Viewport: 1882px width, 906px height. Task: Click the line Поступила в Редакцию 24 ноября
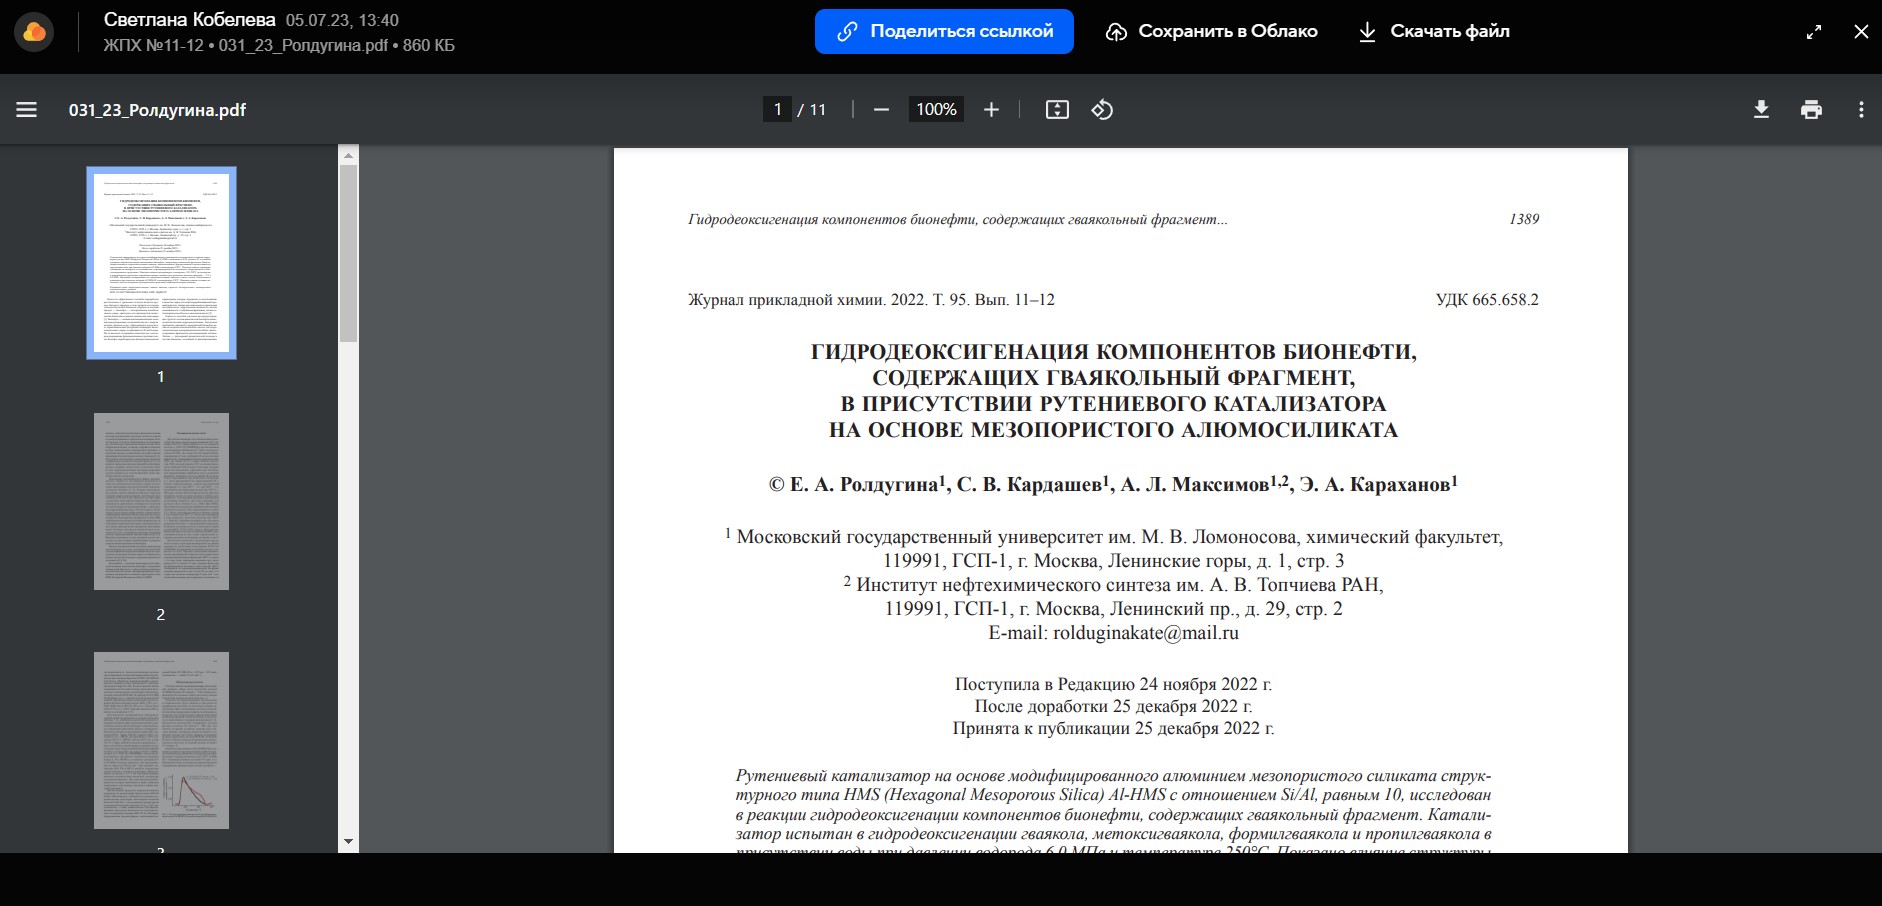(1113, 684)
